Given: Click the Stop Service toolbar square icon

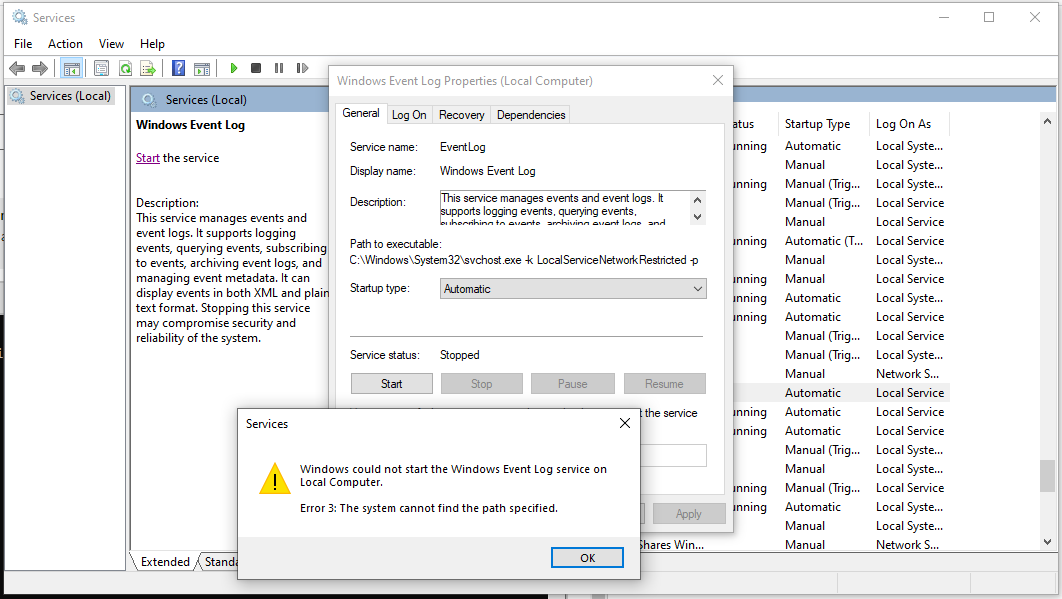Looking at the screenshot, I should pos(256,68).
